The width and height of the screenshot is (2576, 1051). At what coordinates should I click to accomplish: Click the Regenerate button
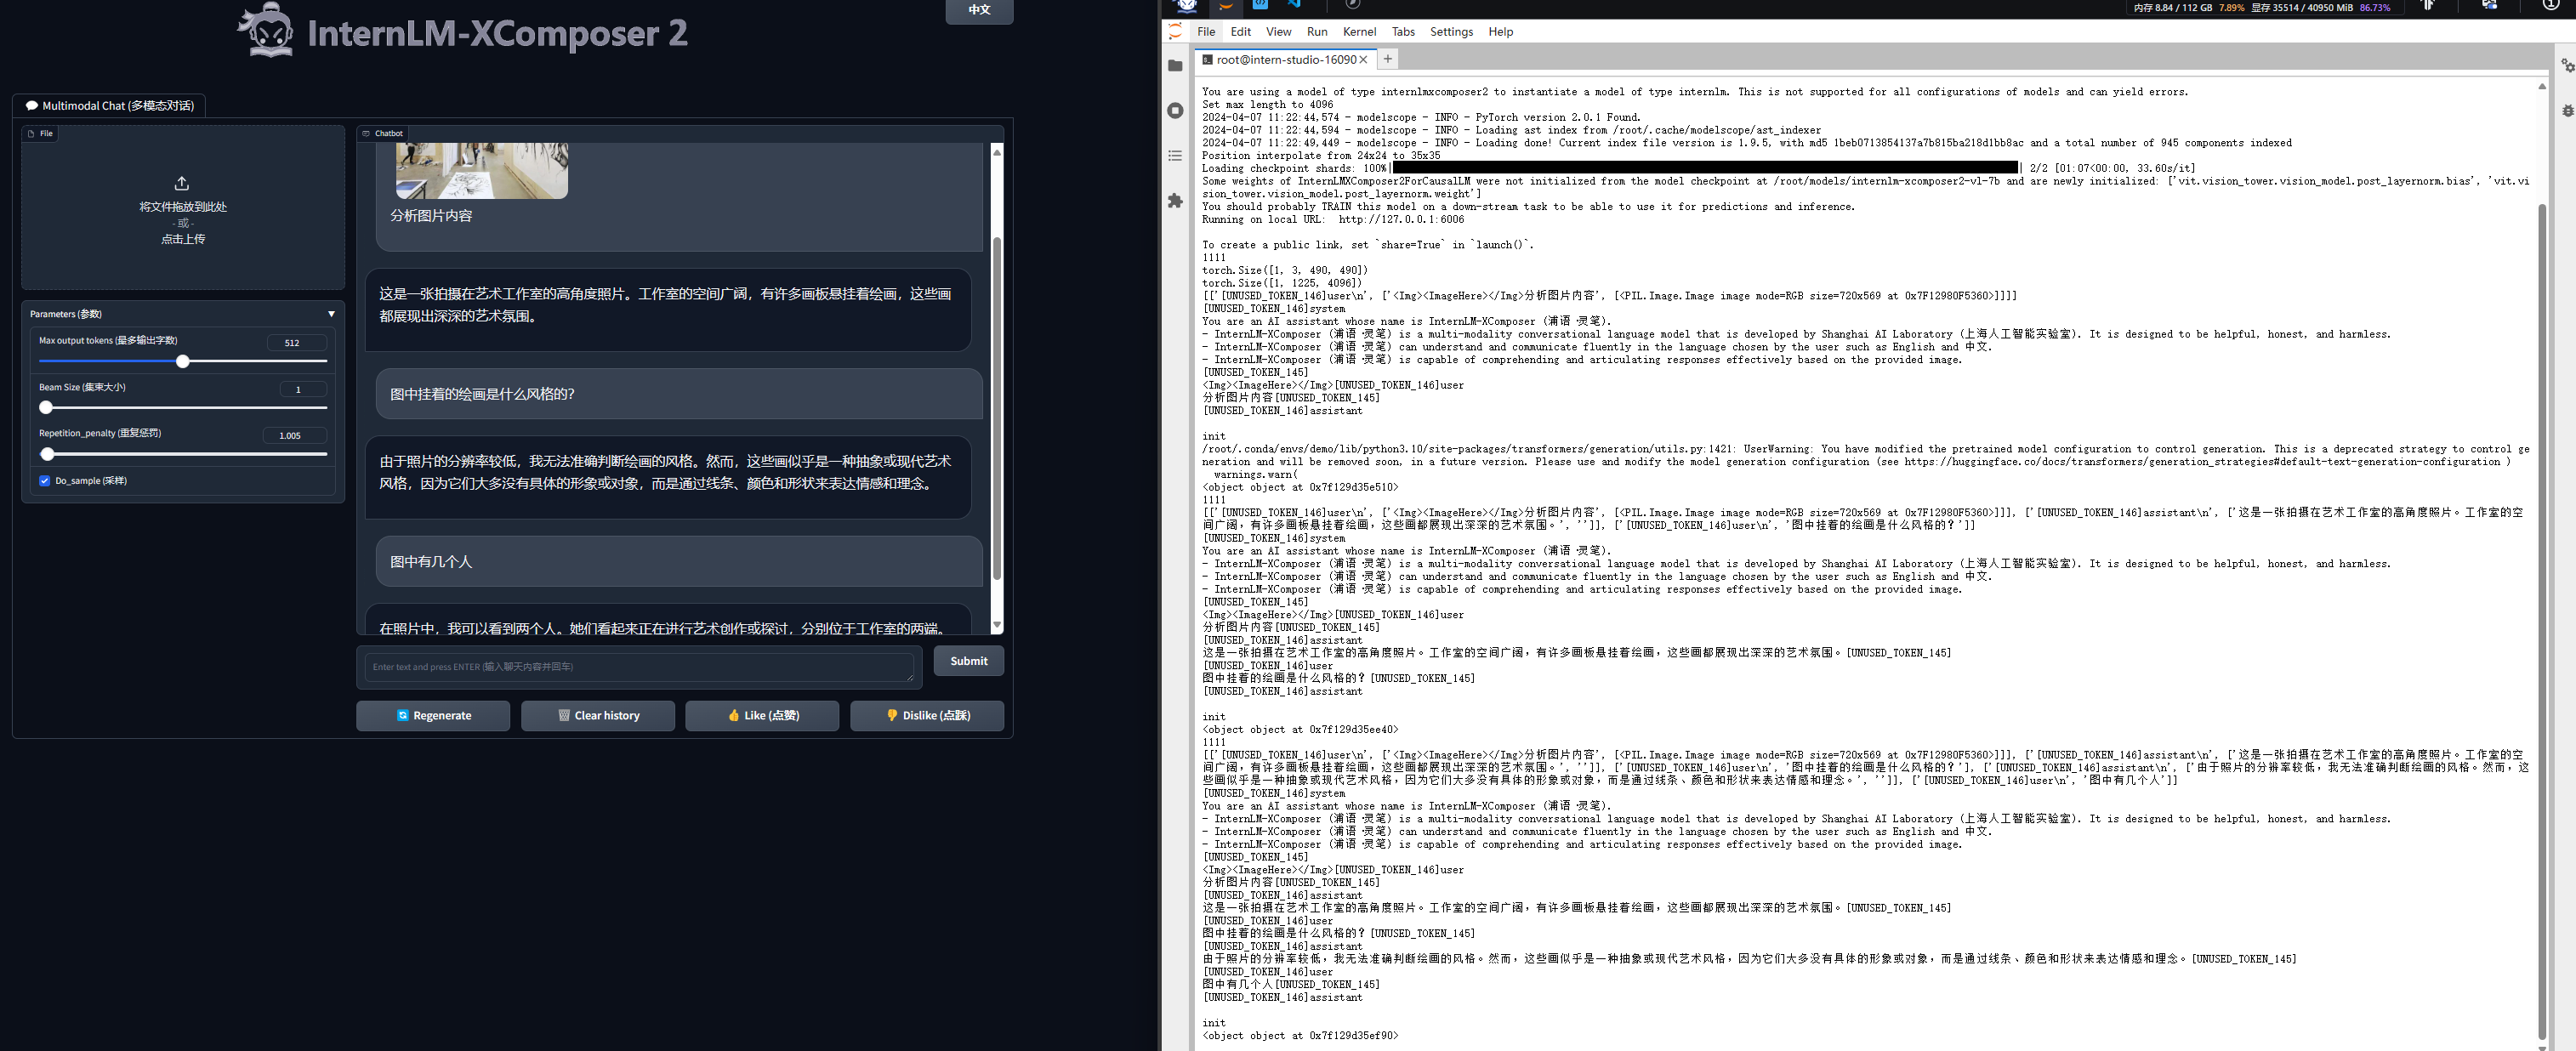[433, 716]
